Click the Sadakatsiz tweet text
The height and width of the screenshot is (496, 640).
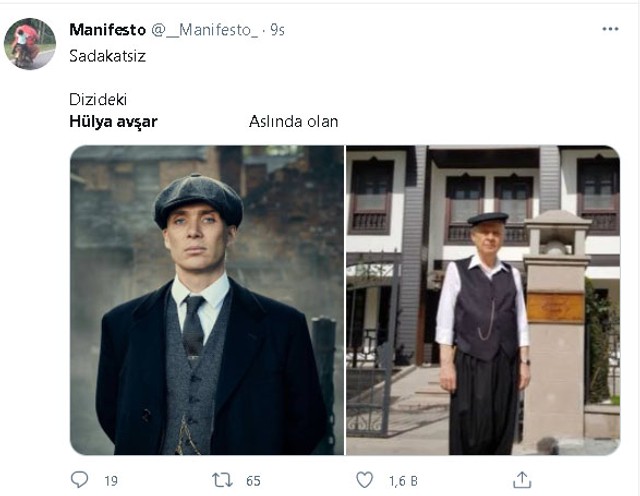tap(107, 56)
